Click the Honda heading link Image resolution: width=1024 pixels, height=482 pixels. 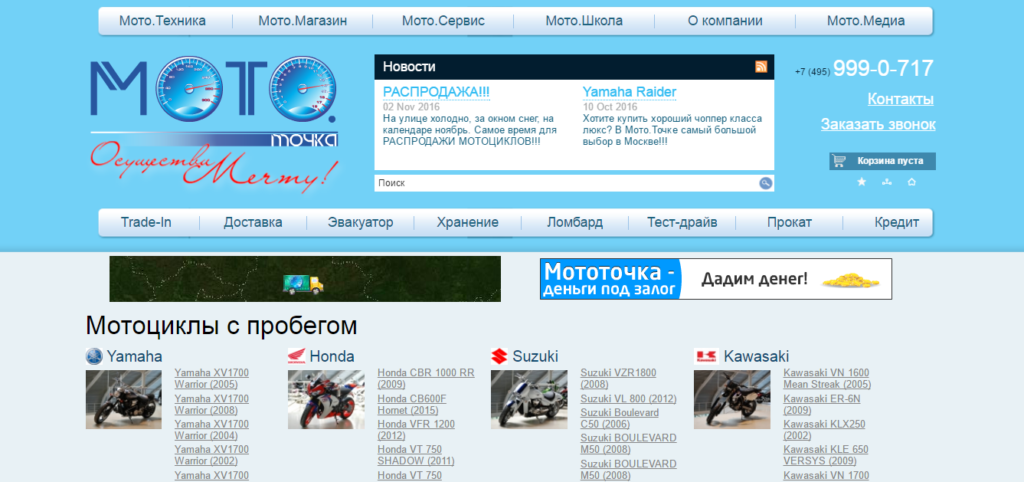[332, 357]
